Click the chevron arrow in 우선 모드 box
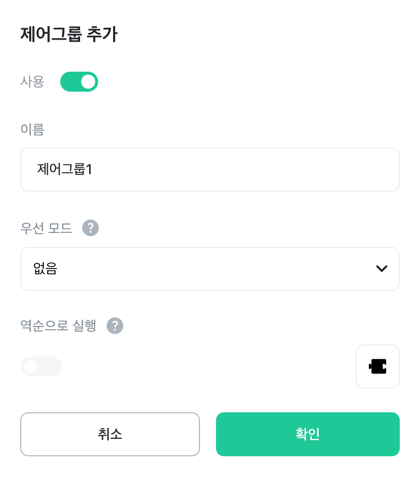 [x=382, y=268]
